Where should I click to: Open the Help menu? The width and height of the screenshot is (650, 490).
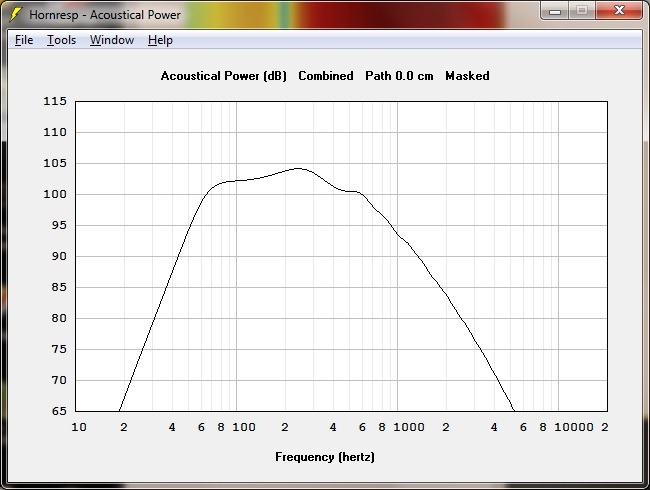tap(160, 40)
